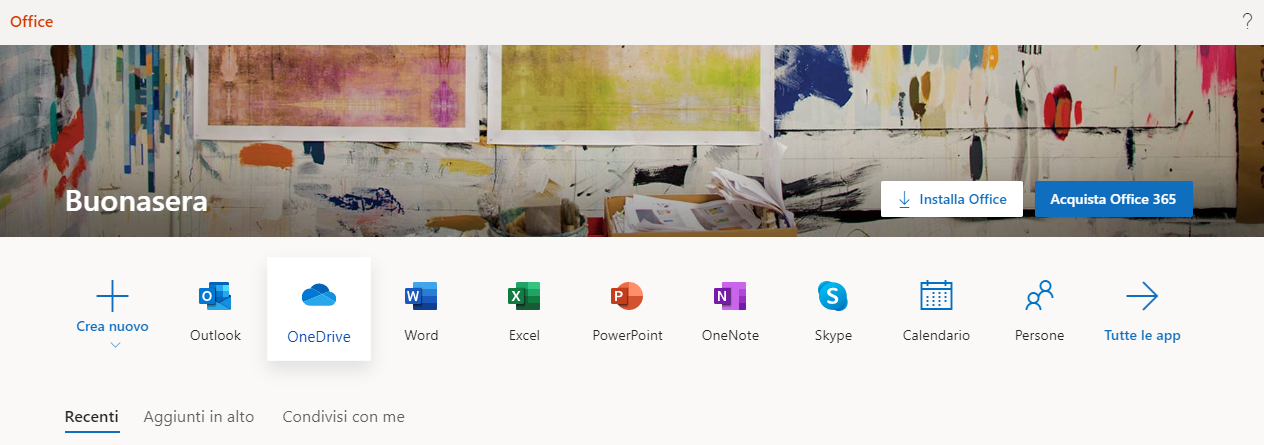This screenshot has height=445, width=1264.
Task: Click the help question mark icon
Action: pyautogui.click(x=1247, y=22)
